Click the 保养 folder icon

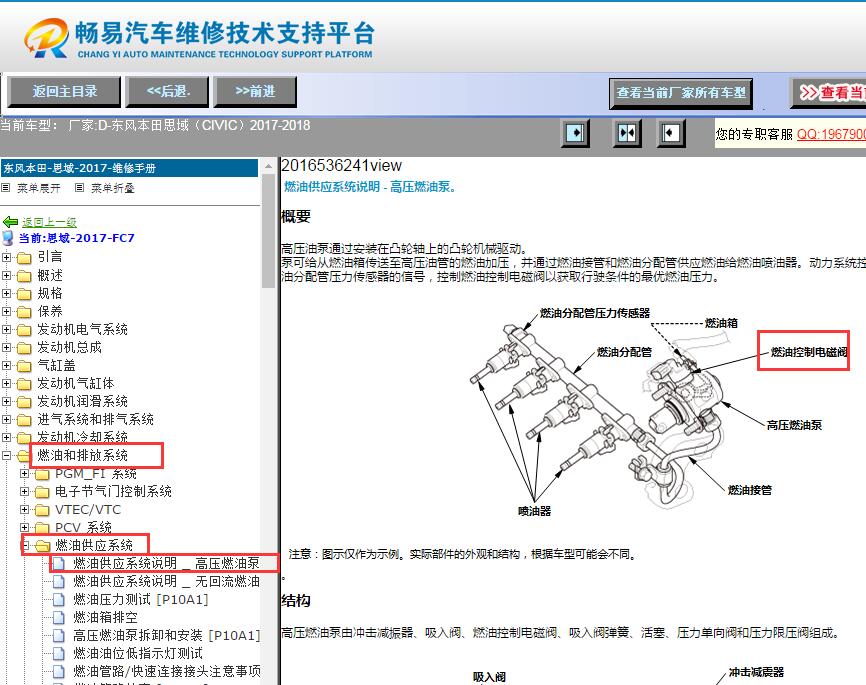click(24, 312)
